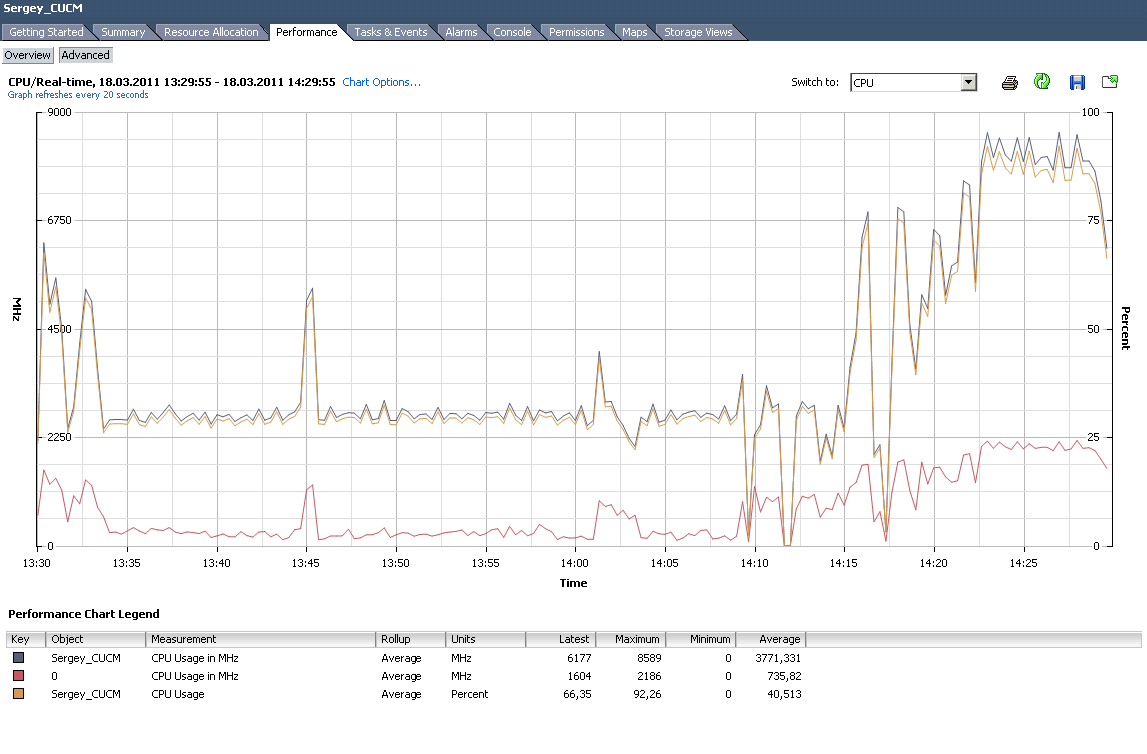Open the Tasks & Events tab
The image size is (1147, 754).
(x=390, y=32)
